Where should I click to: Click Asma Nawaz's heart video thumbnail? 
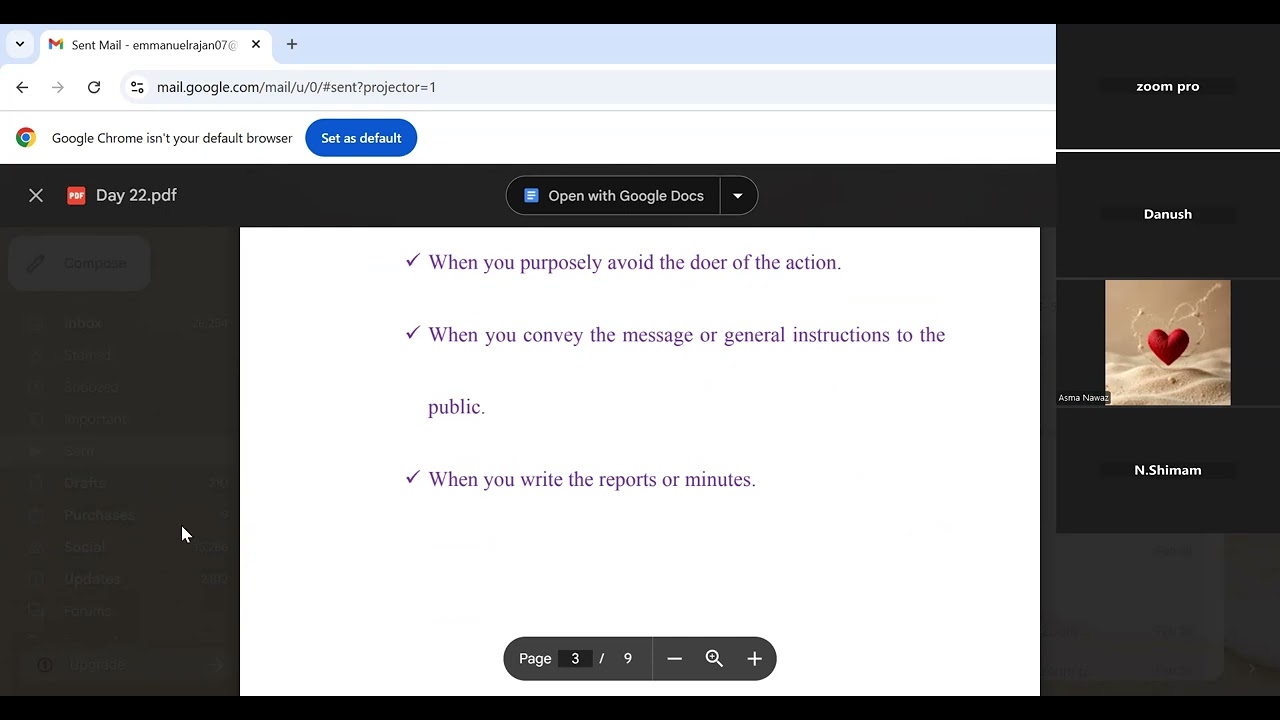(x=1168, y=342)
